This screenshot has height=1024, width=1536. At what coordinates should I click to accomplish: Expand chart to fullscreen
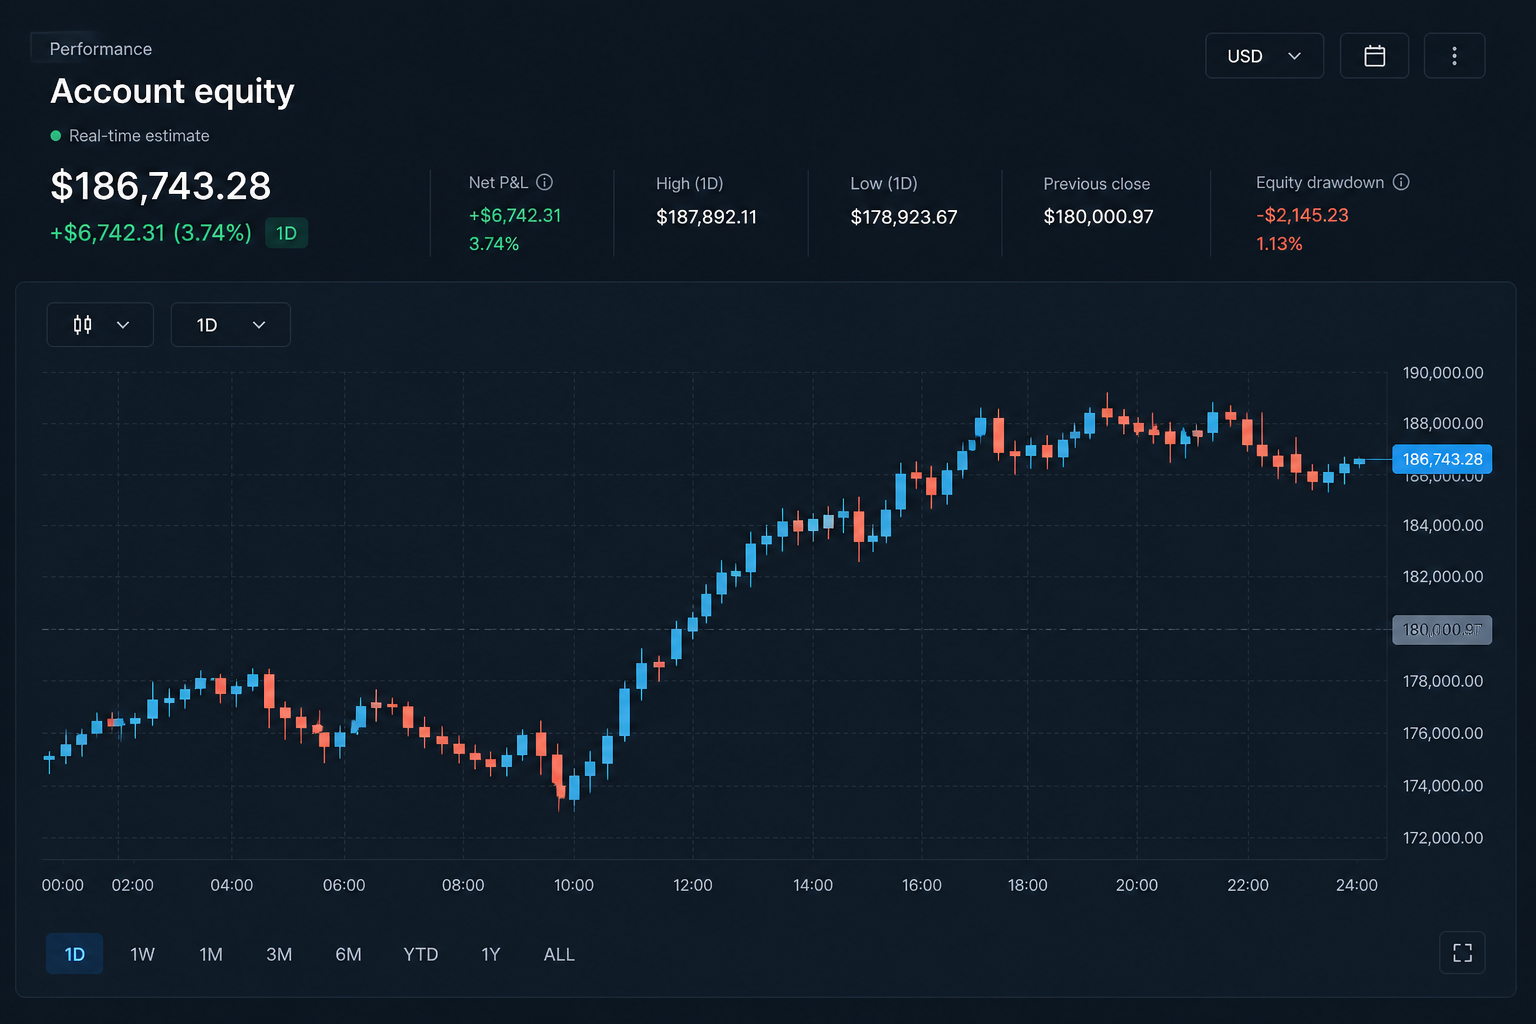point(1462,953)
